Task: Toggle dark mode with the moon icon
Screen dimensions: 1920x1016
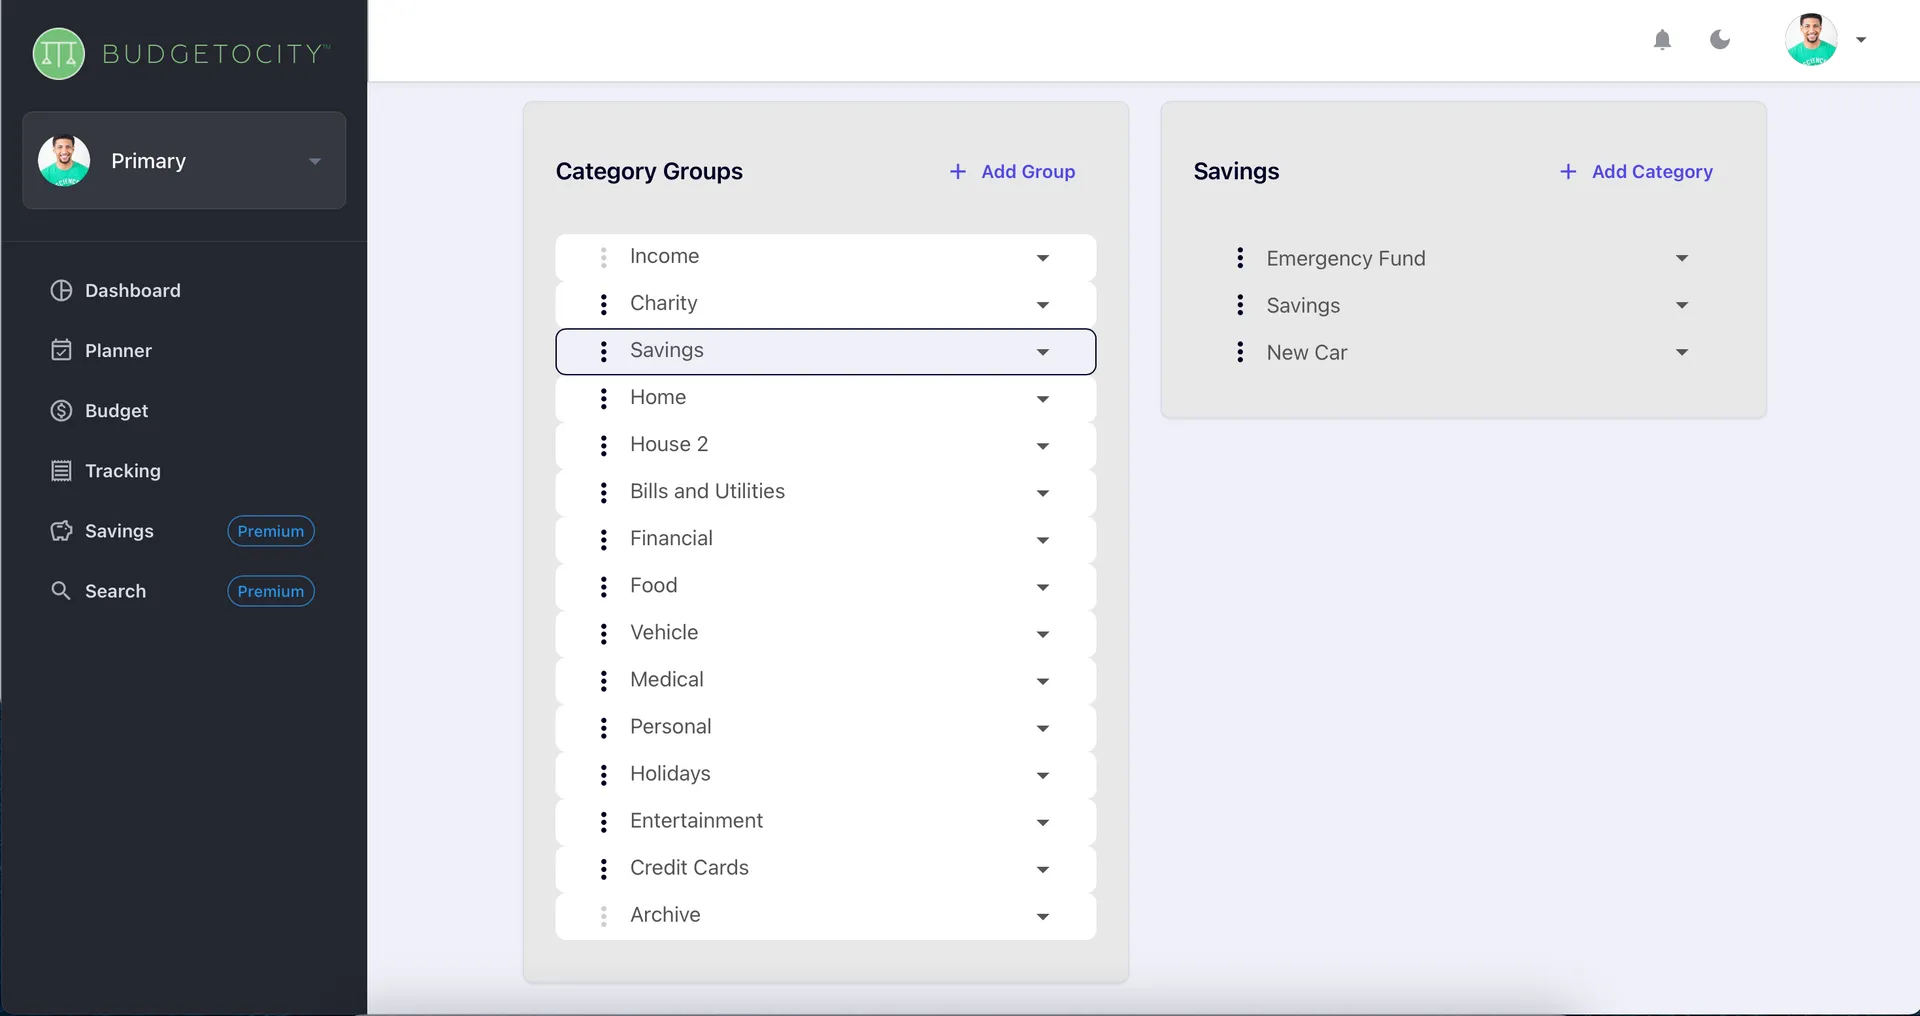Action: (1719, 40)
